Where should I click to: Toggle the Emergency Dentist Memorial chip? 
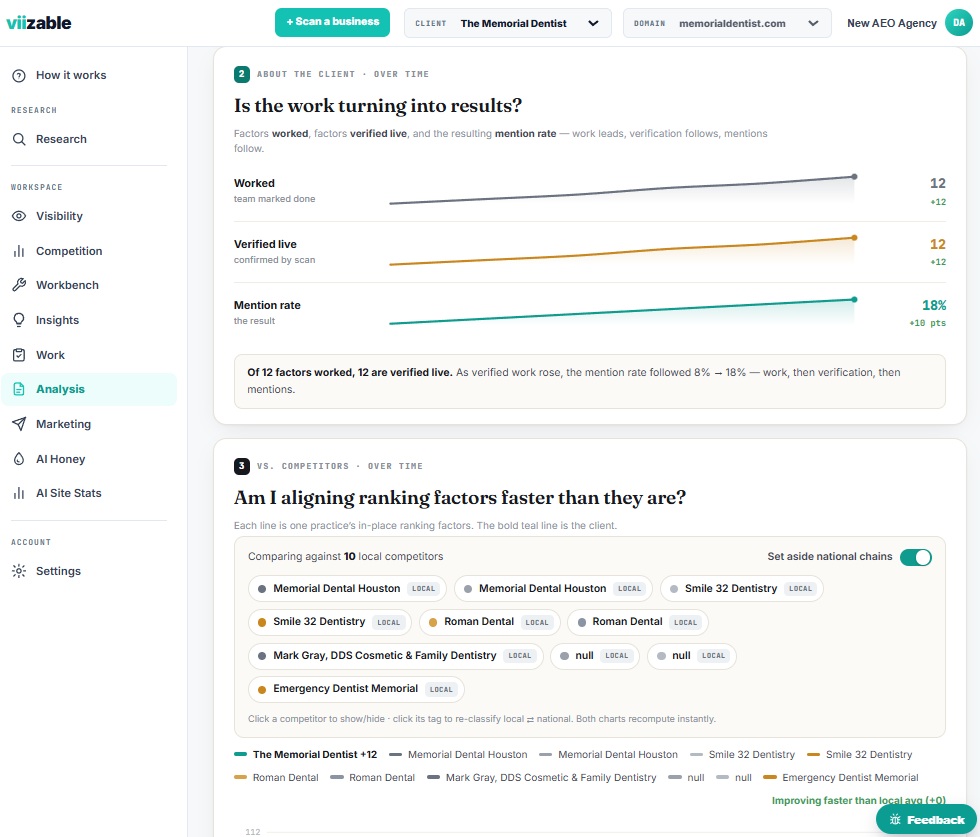pos(356,689)
